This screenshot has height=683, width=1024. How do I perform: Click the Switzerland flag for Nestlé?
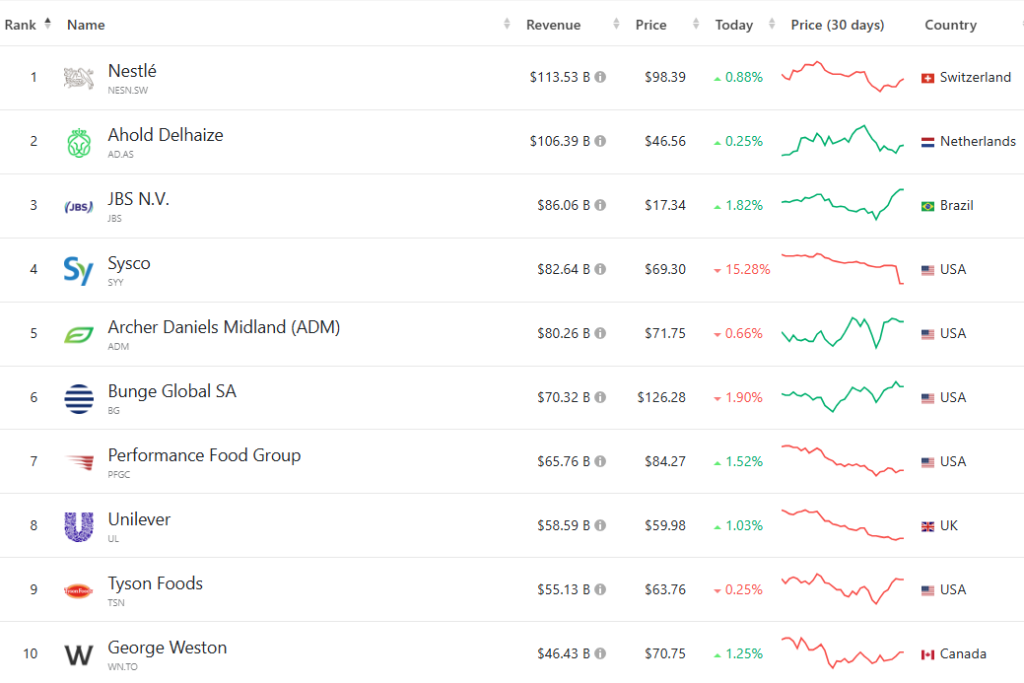[x=927, y=78]
